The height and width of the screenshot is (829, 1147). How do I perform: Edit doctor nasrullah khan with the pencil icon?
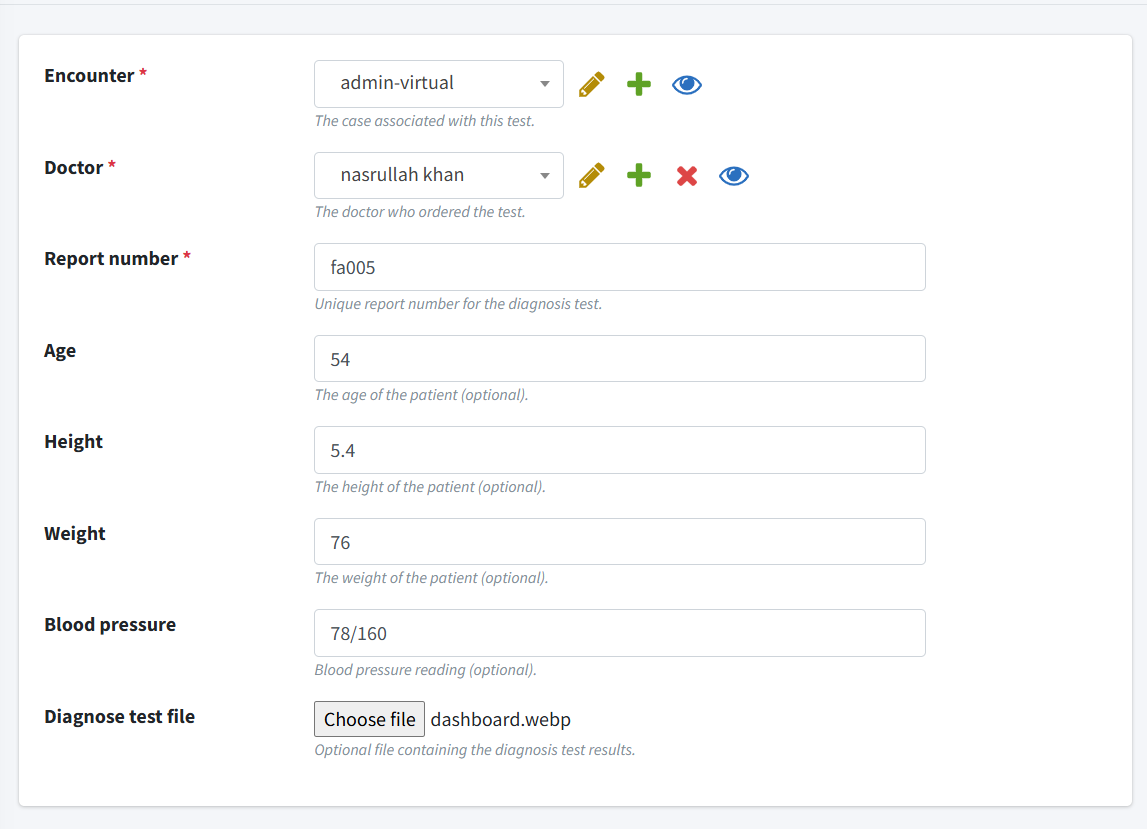591,175
